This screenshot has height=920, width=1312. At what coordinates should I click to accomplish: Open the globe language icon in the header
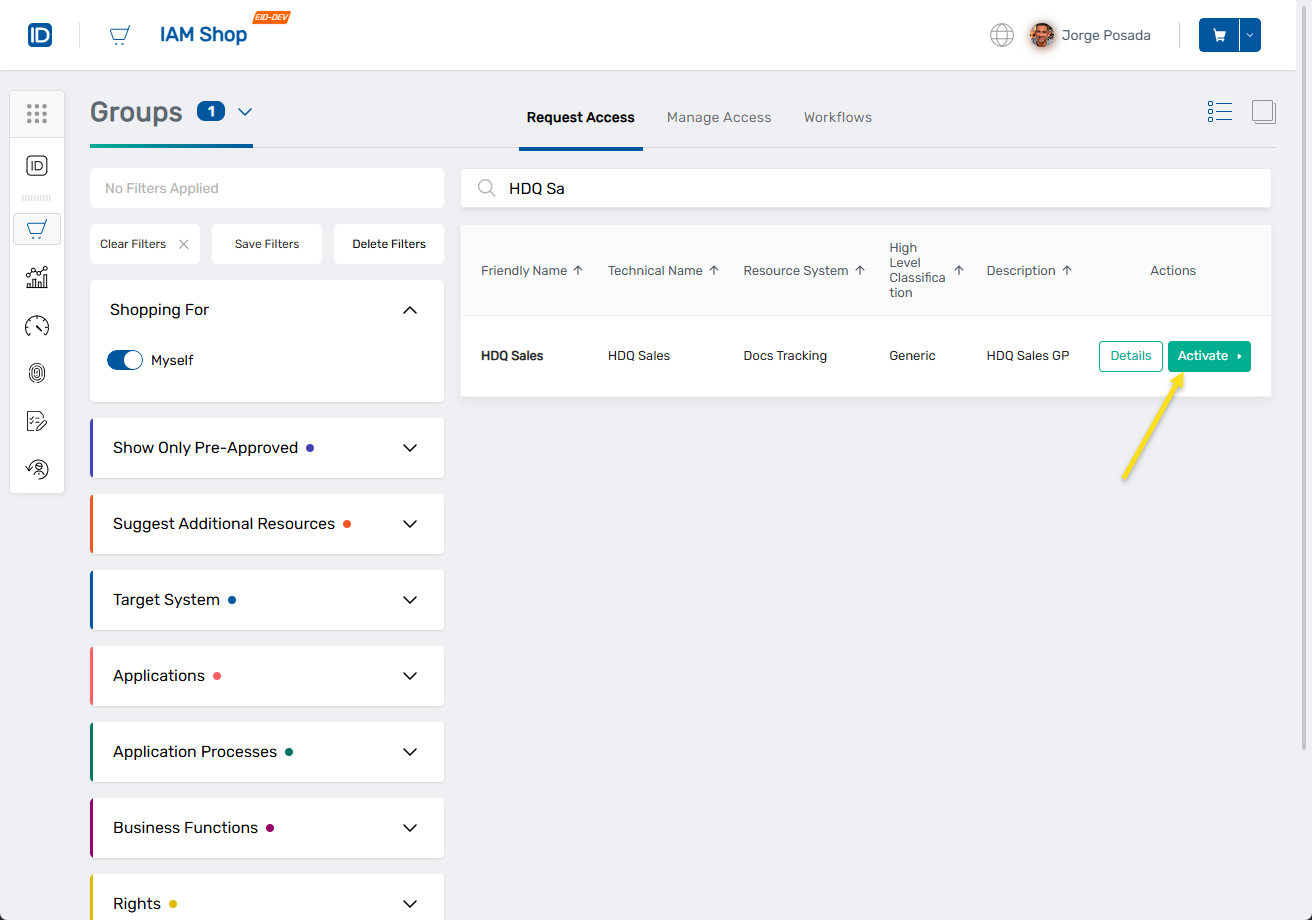click(1001, 34)
